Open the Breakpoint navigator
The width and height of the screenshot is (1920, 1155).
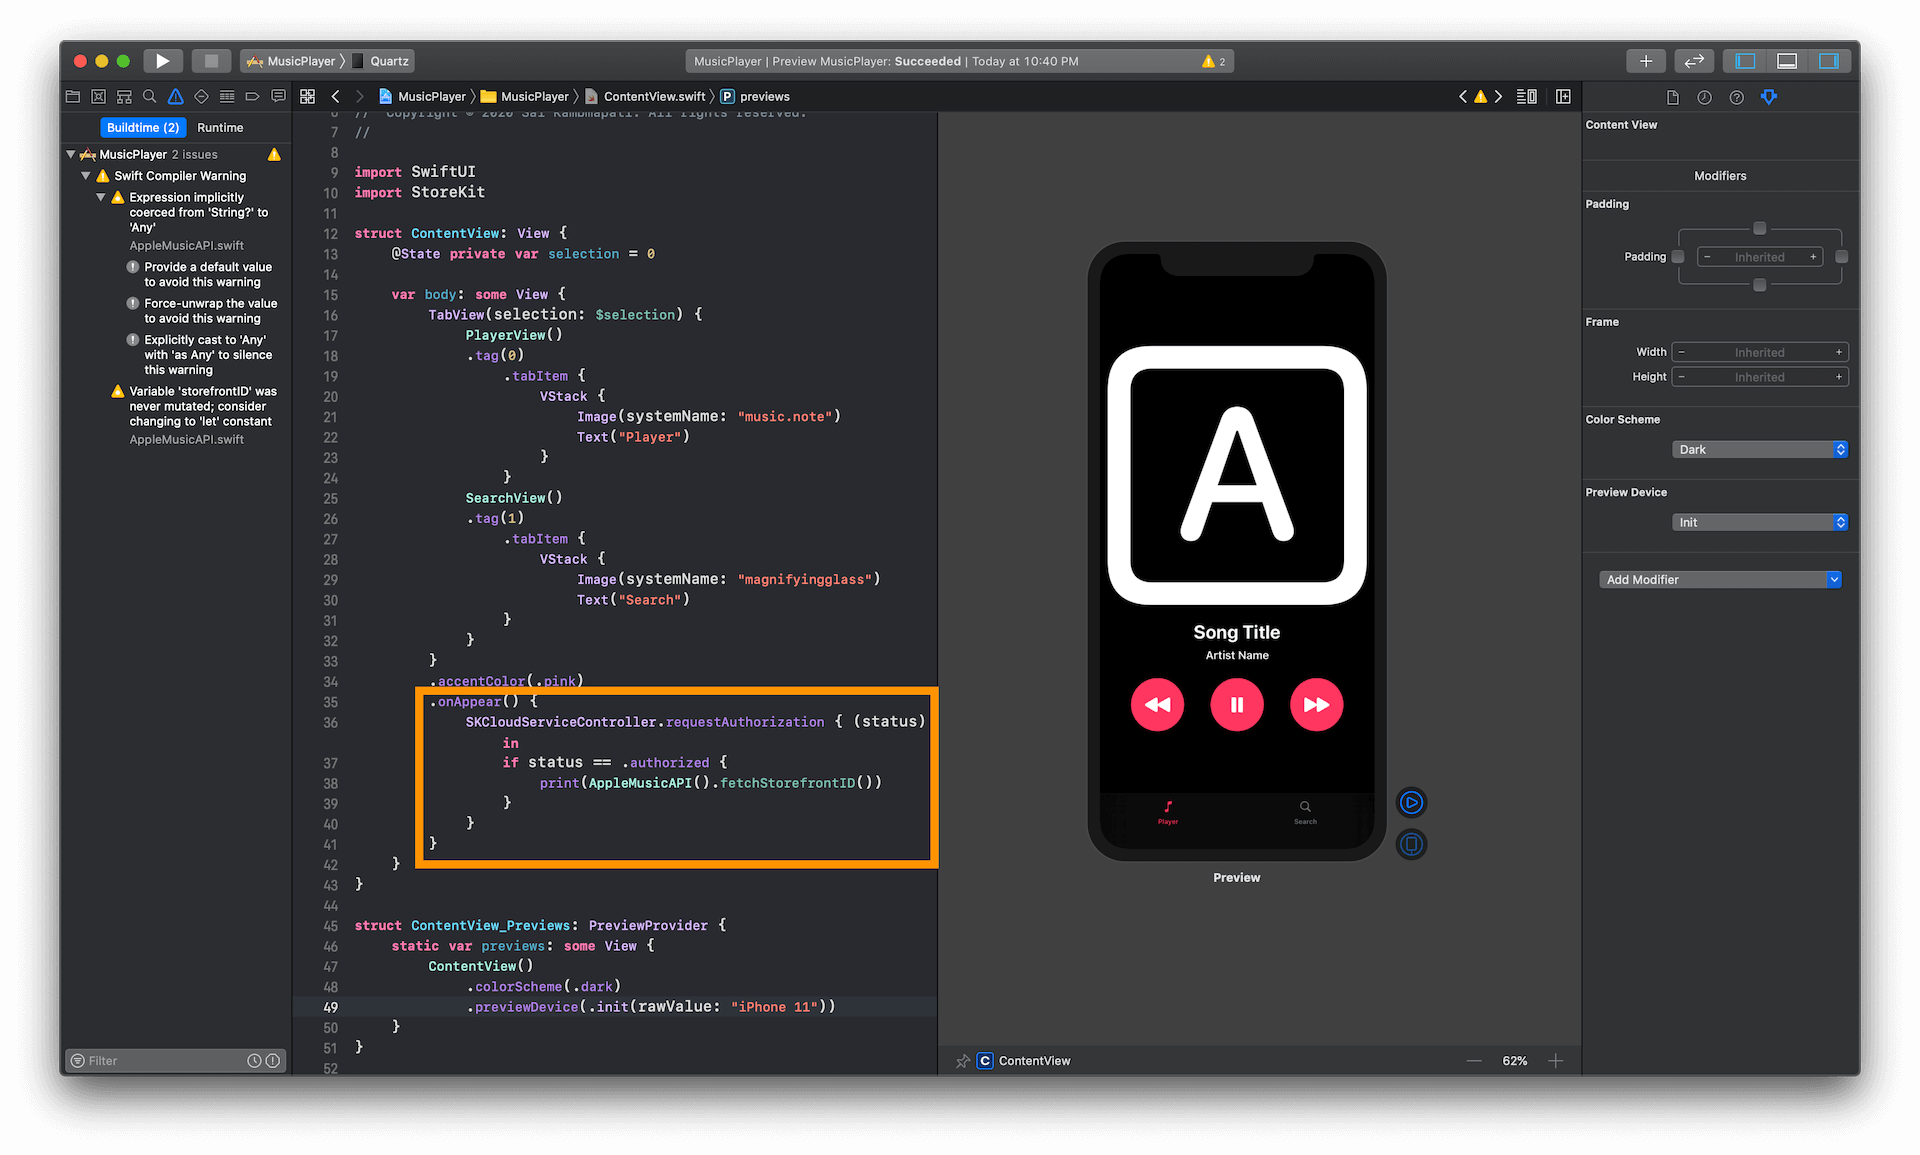click(x=252, y=96)
